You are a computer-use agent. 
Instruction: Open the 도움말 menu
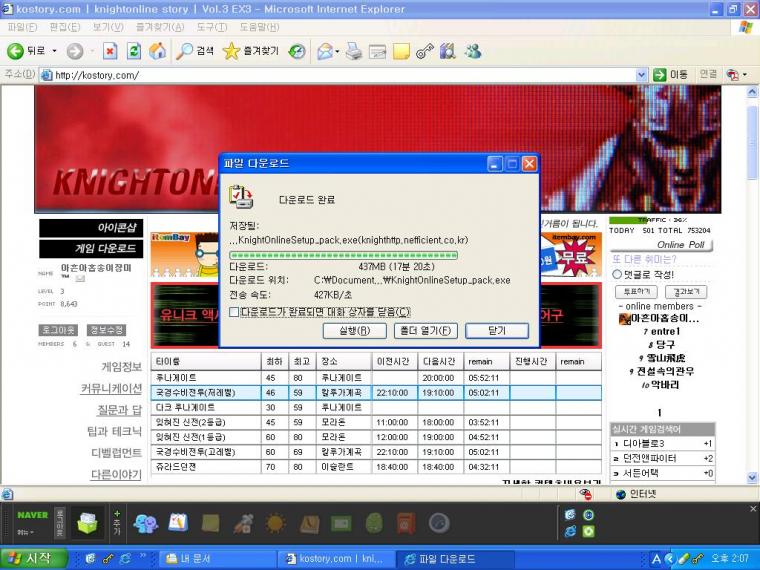tap(259, 28)
